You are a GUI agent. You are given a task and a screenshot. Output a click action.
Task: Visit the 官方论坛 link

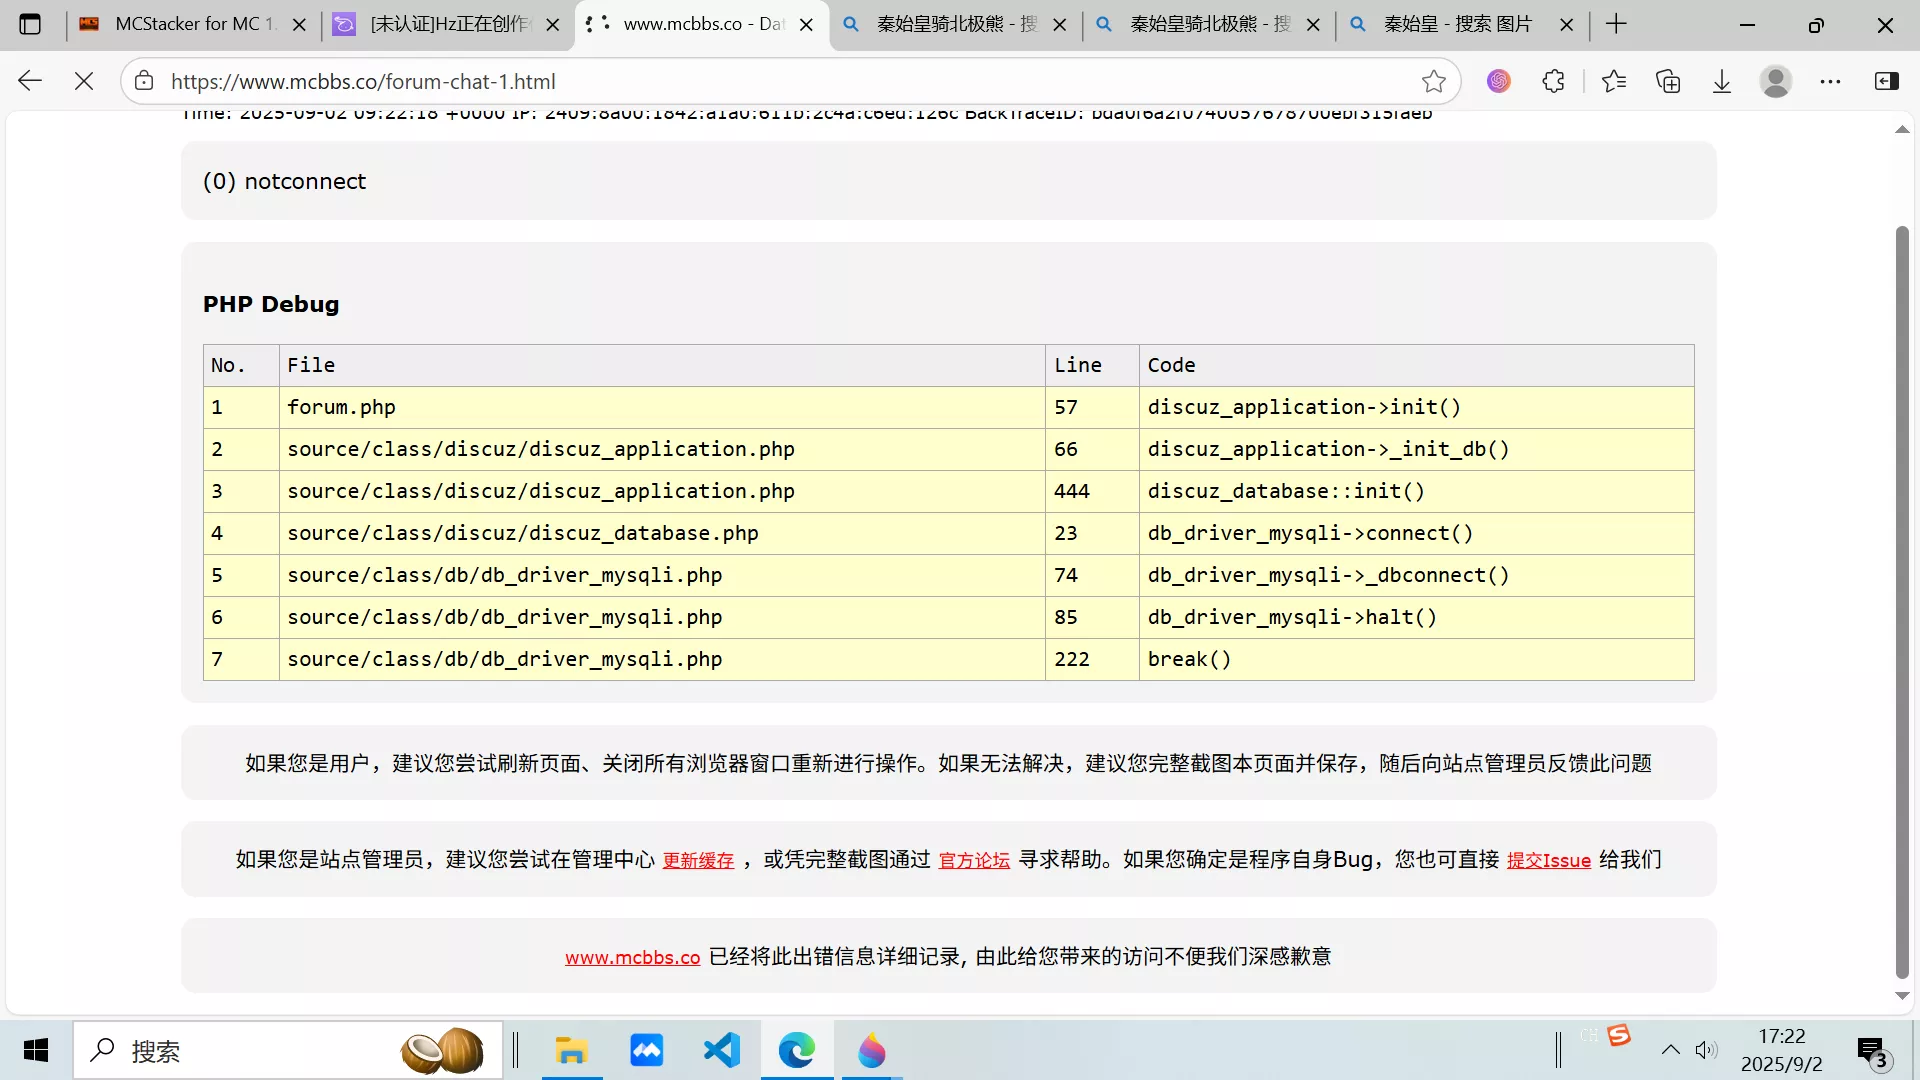pos(973,860)
